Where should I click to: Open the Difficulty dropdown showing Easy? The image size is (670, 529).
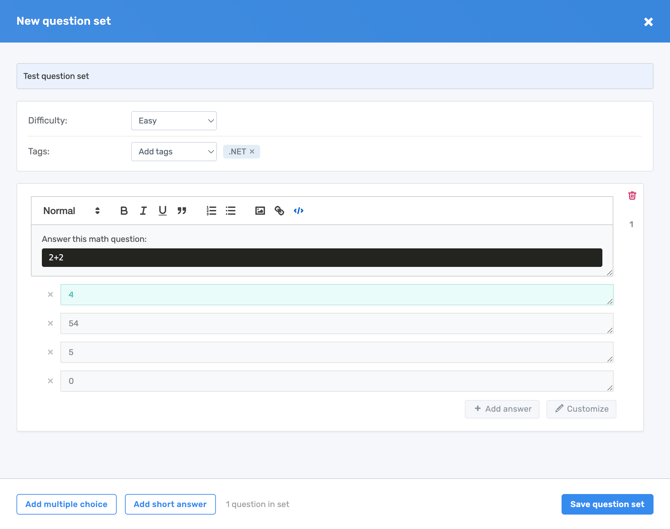(174, 121)
